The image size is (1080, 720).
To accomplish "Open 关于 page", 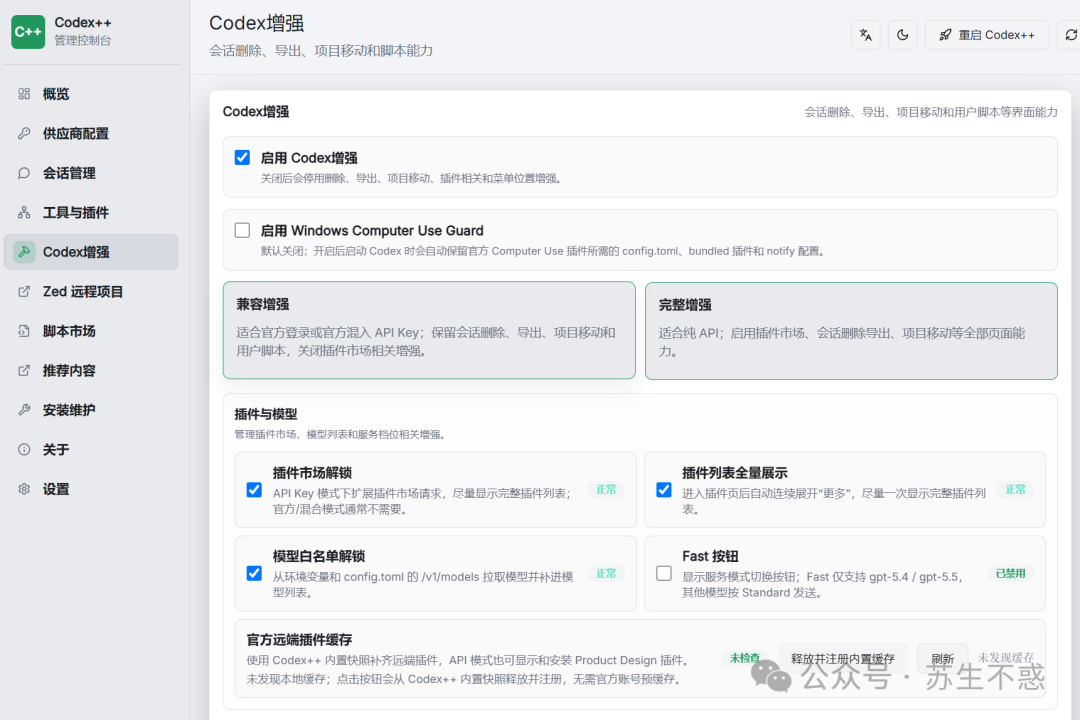I will pyautogui.click(x=91, y=449).
